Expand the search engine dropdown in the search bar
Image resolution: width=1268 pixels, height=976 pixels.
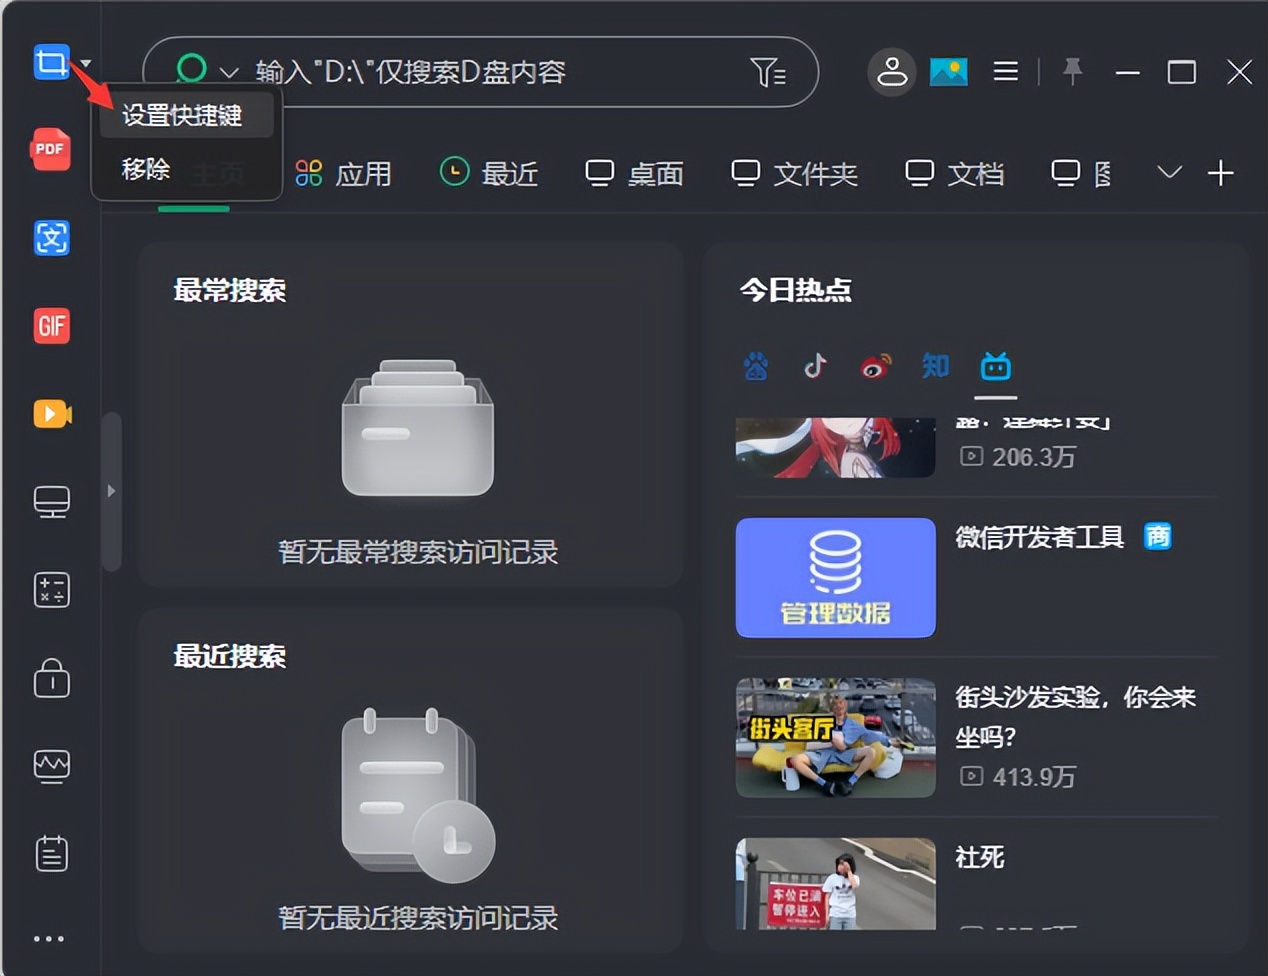[x=227, y=72]
